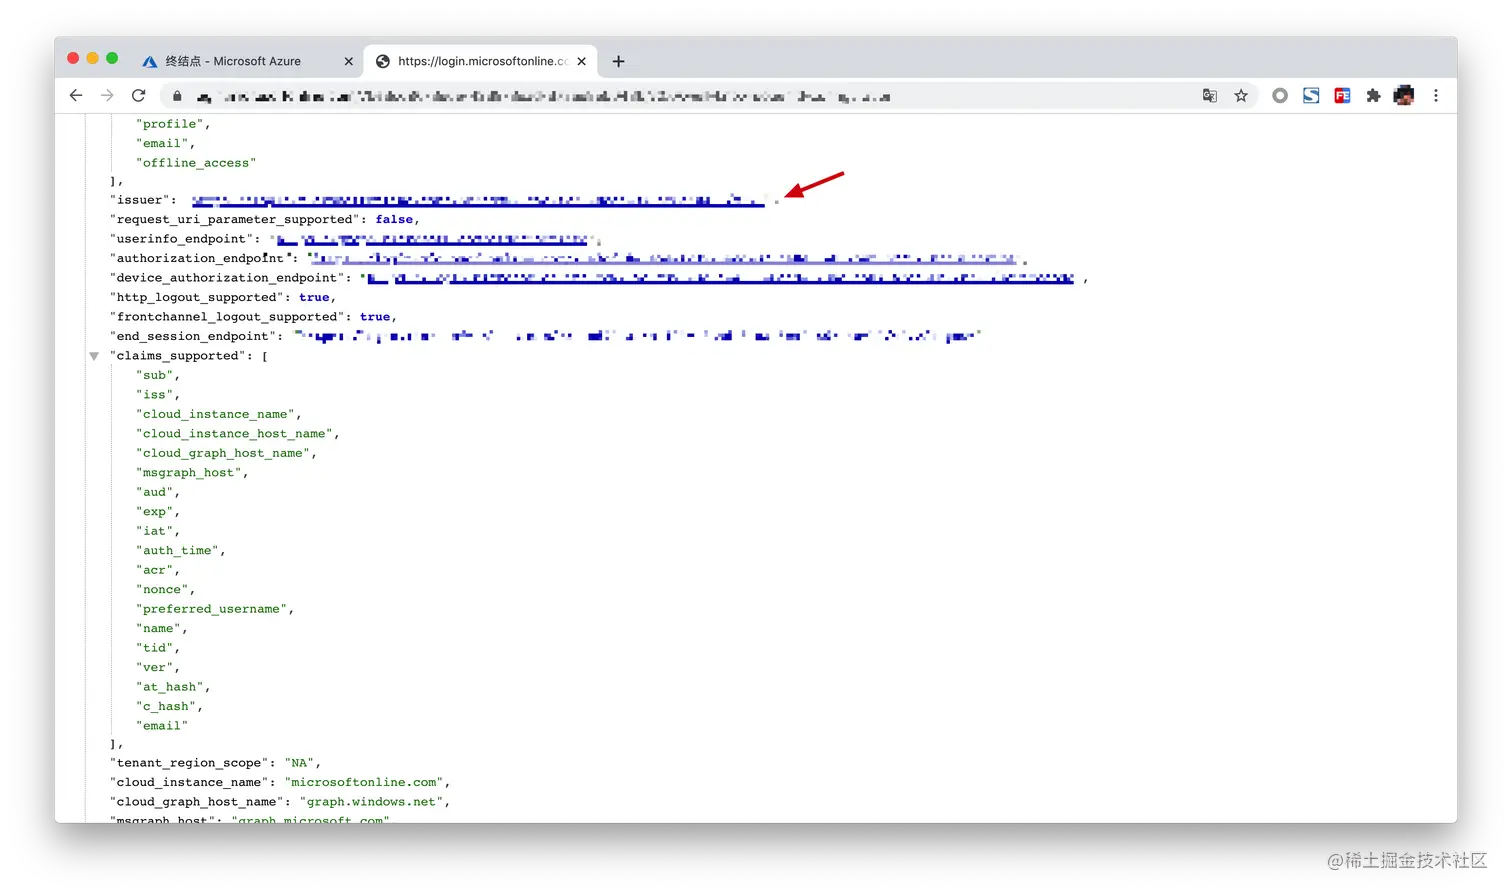Collapse the claims_supported array triangle
Viewport: 1512px width, 895px height.
pos(94,356)
